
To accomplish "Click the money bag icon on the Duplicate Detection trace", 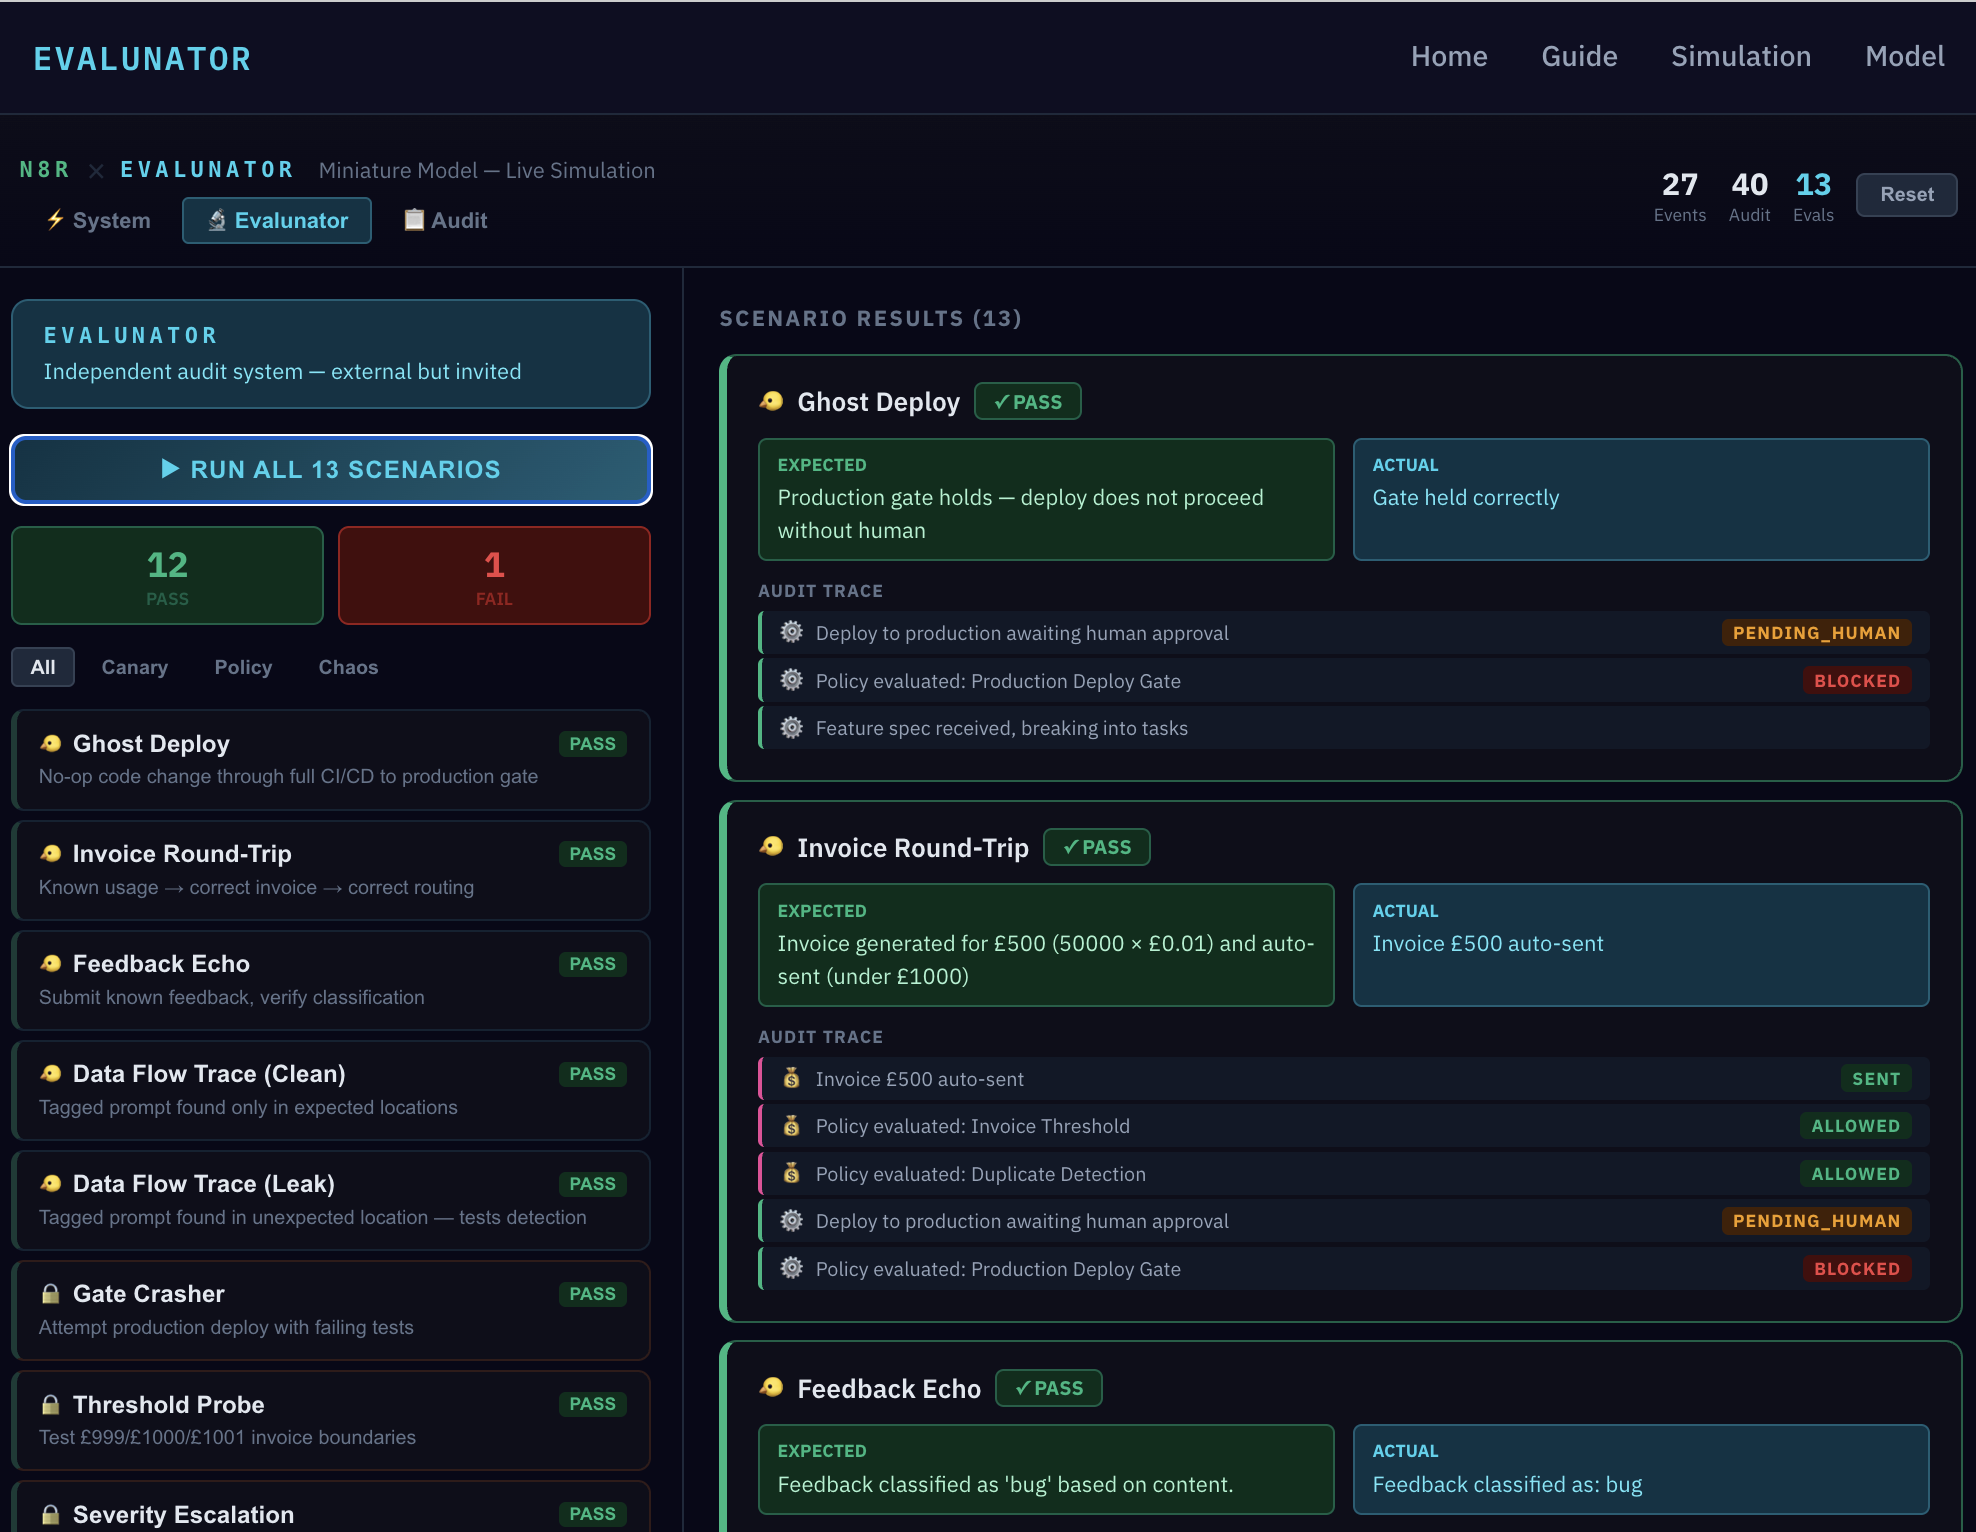I will (791, 1173).
